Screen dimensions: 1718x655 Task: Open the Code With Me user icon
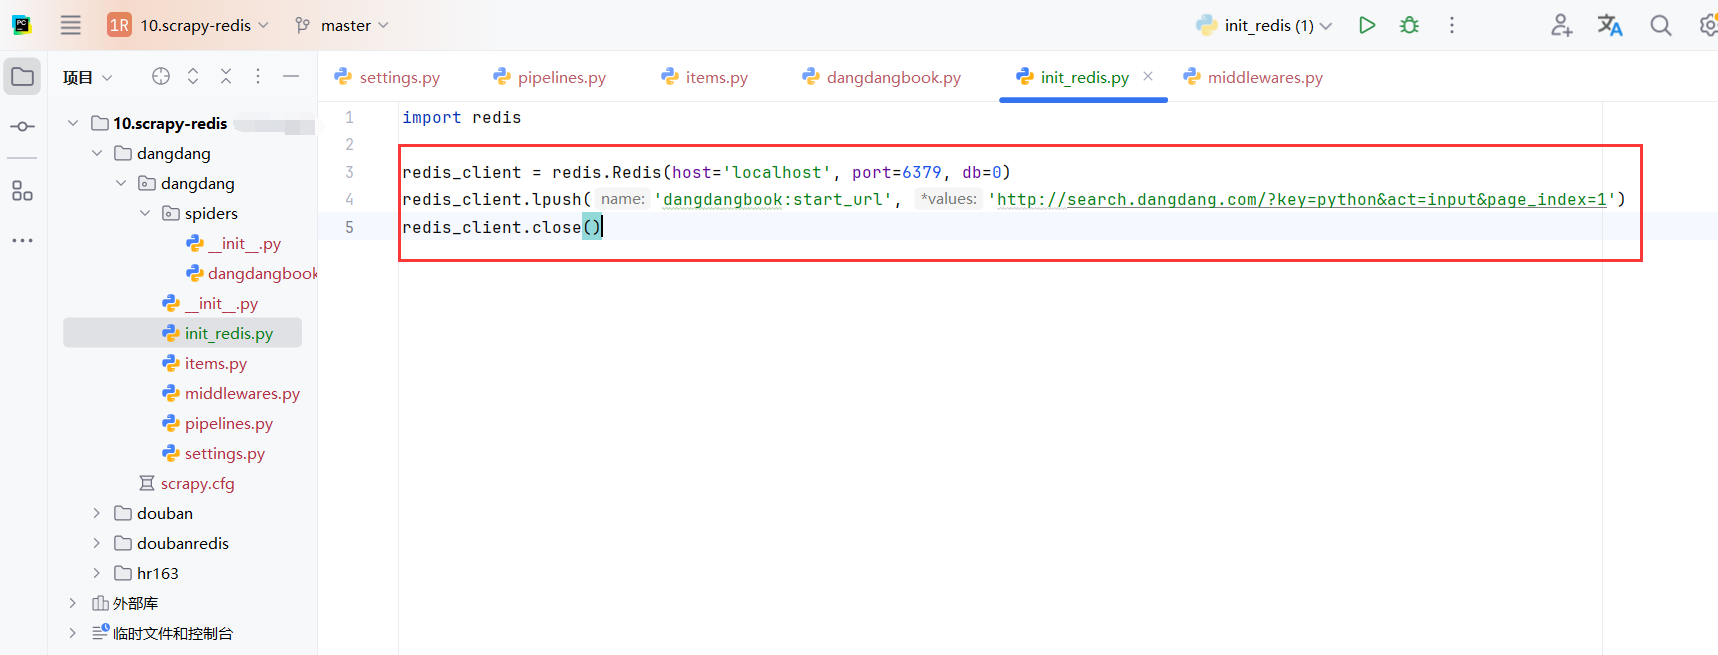tap(1561, 25)
